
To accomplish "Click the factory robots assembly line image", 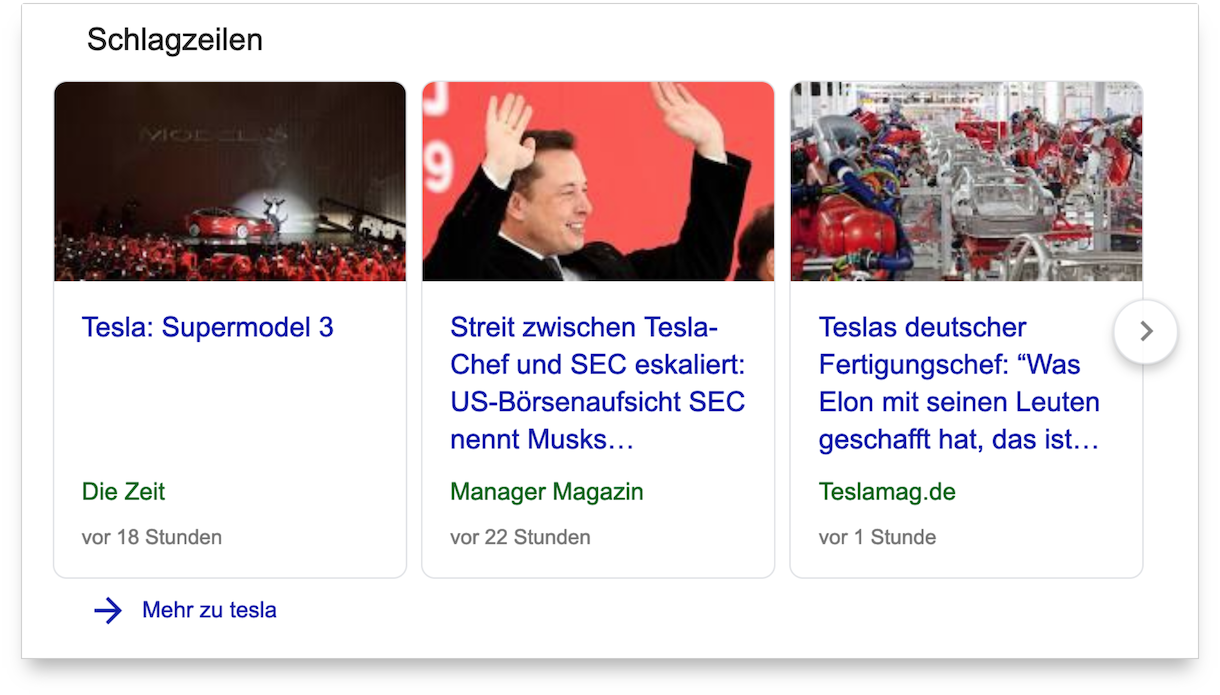I will click(966, 181).
